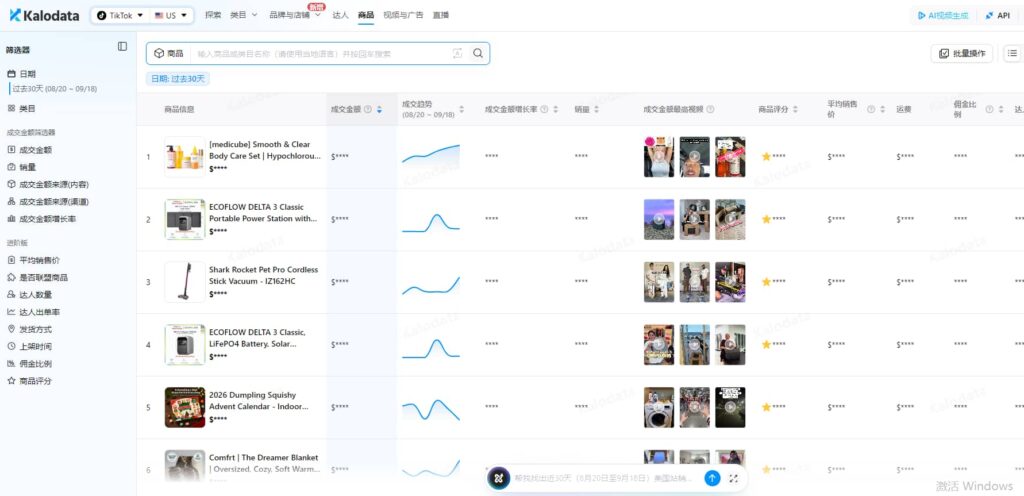Open 2026 Dumpling Squishy Advent Calendar product
This screenshot has height=496, width=1024.
pos(259,401)
